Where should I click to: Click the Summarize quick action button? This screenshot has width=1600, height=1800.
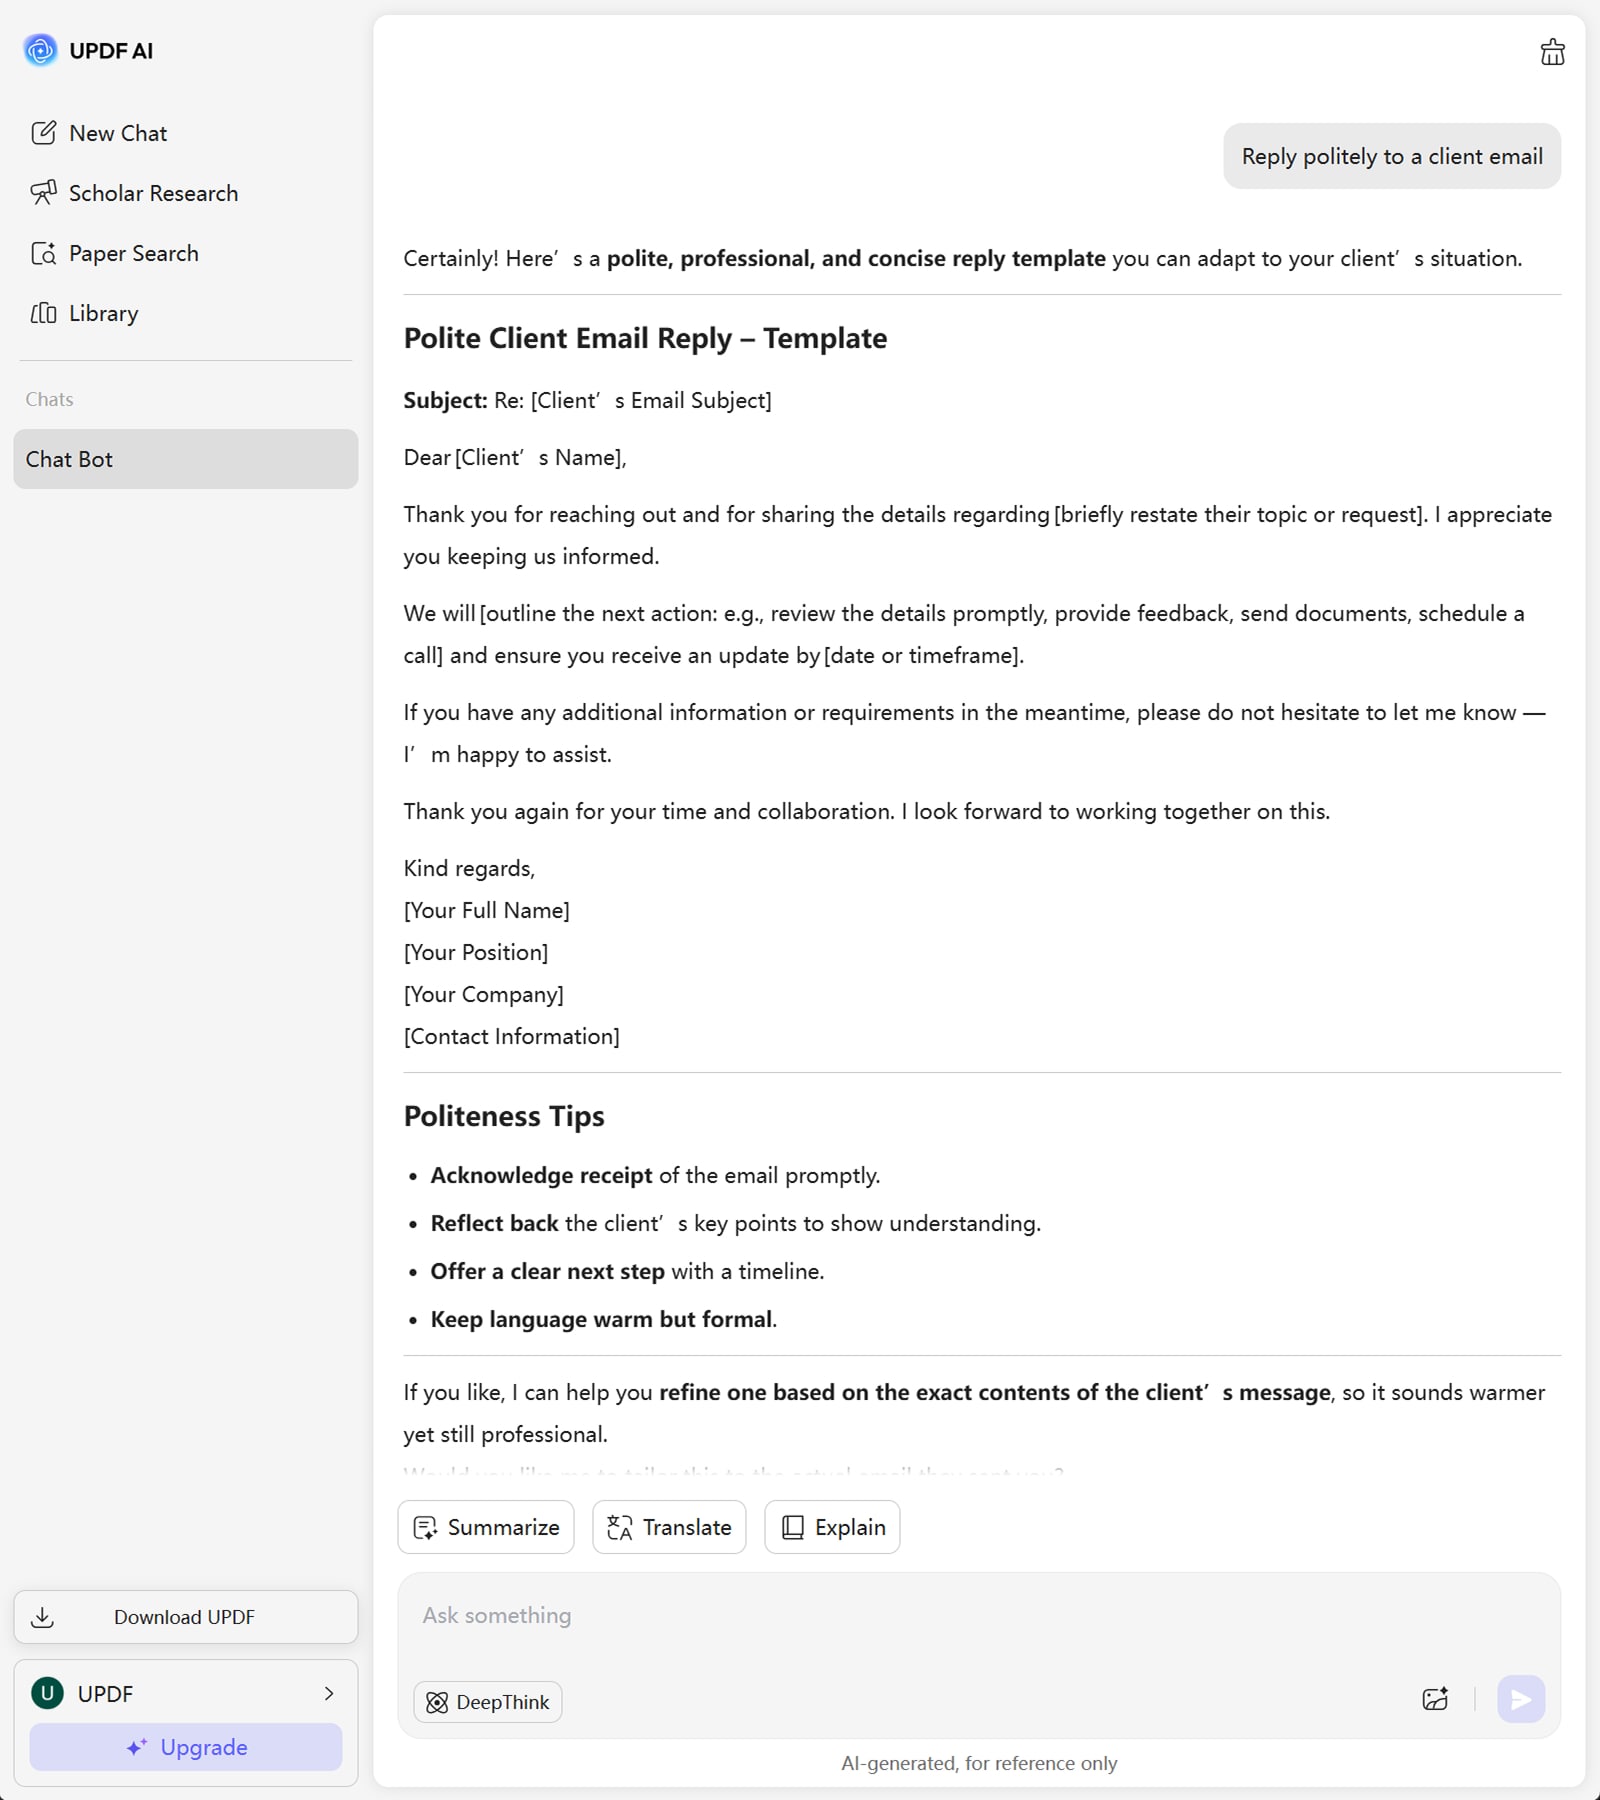click(486, 1527)
